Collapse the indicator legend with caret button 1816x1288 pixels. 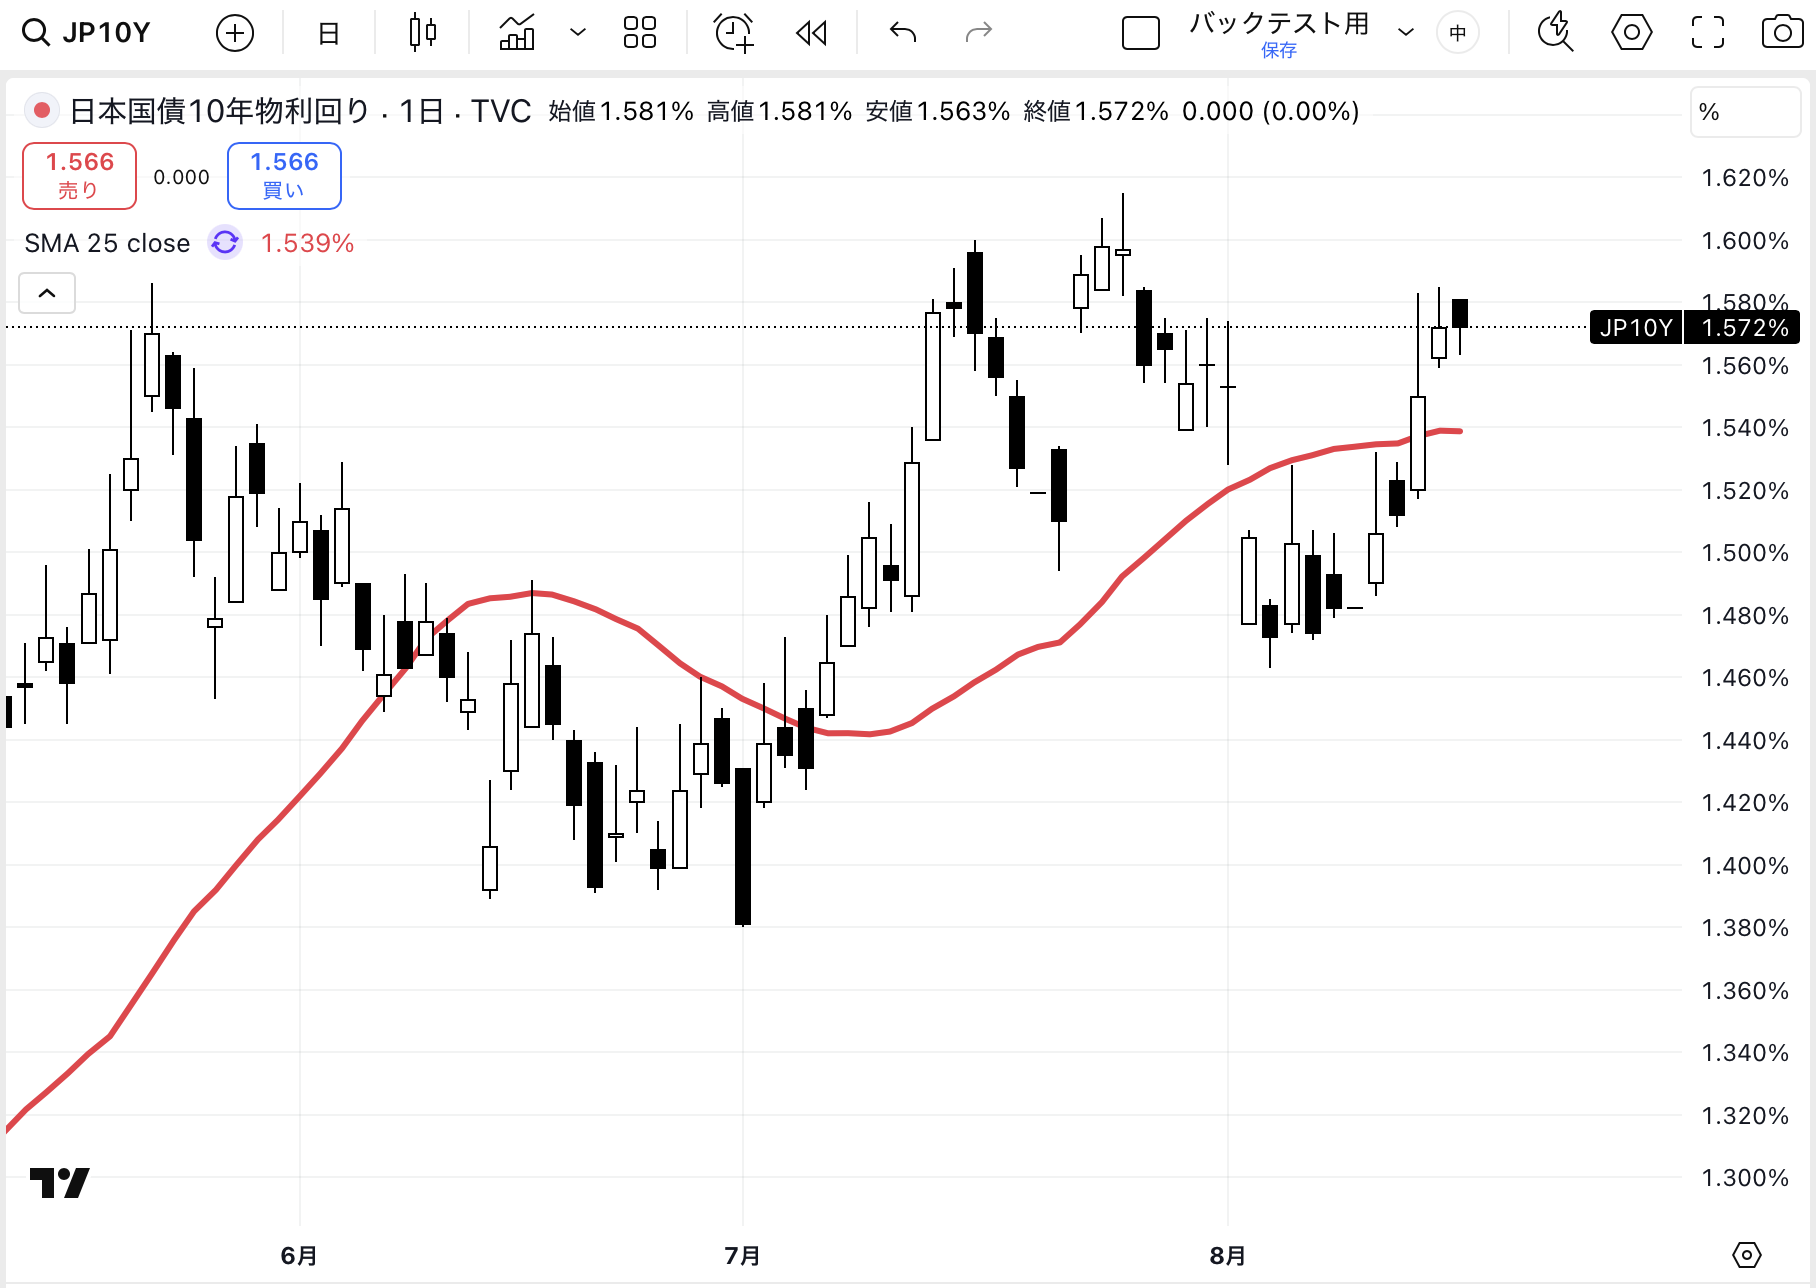click(47, 293)
